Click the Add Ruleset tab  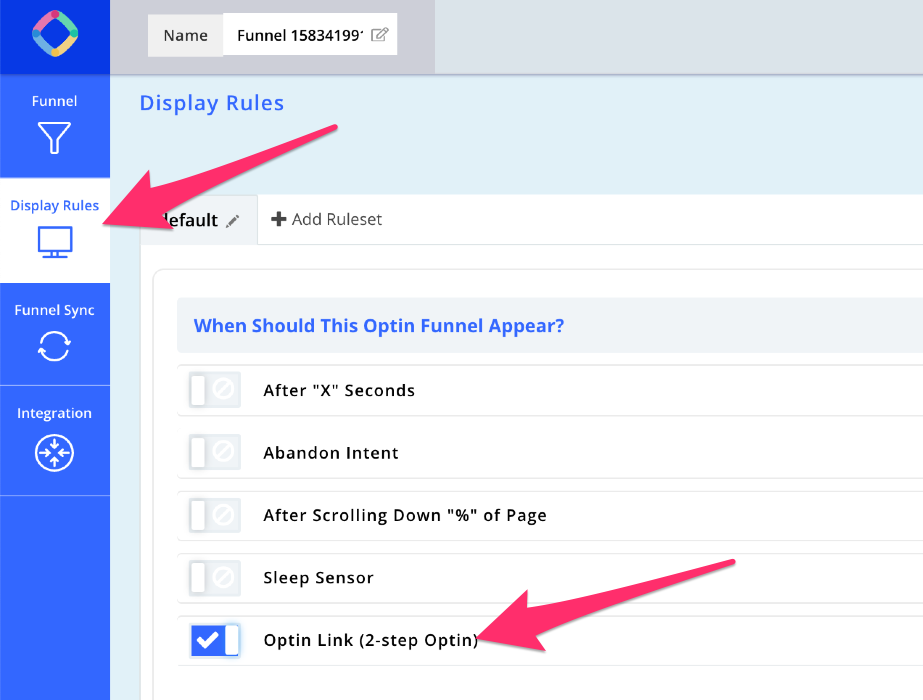(x=327, y=219)
